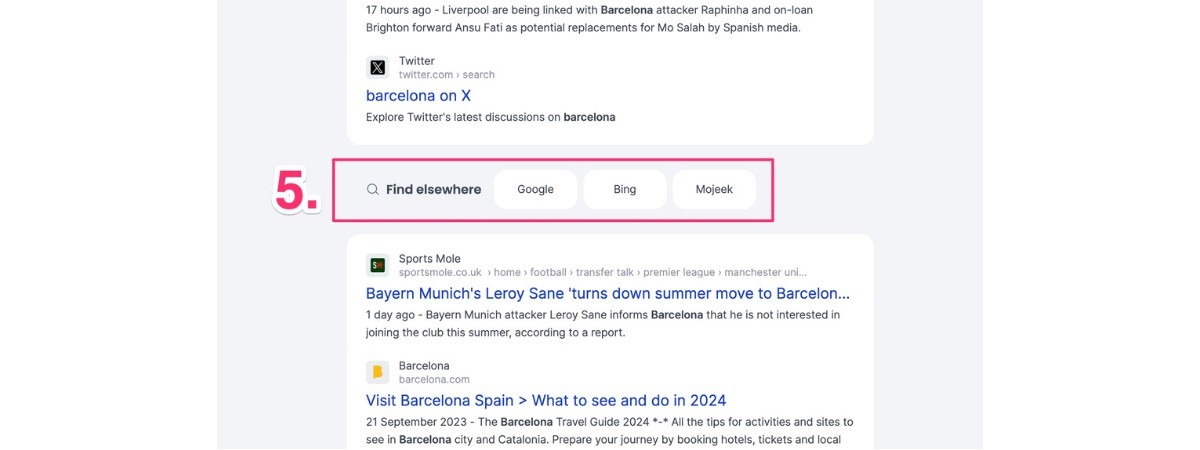Search elsewhere on Bing

[x=625, y=189]
